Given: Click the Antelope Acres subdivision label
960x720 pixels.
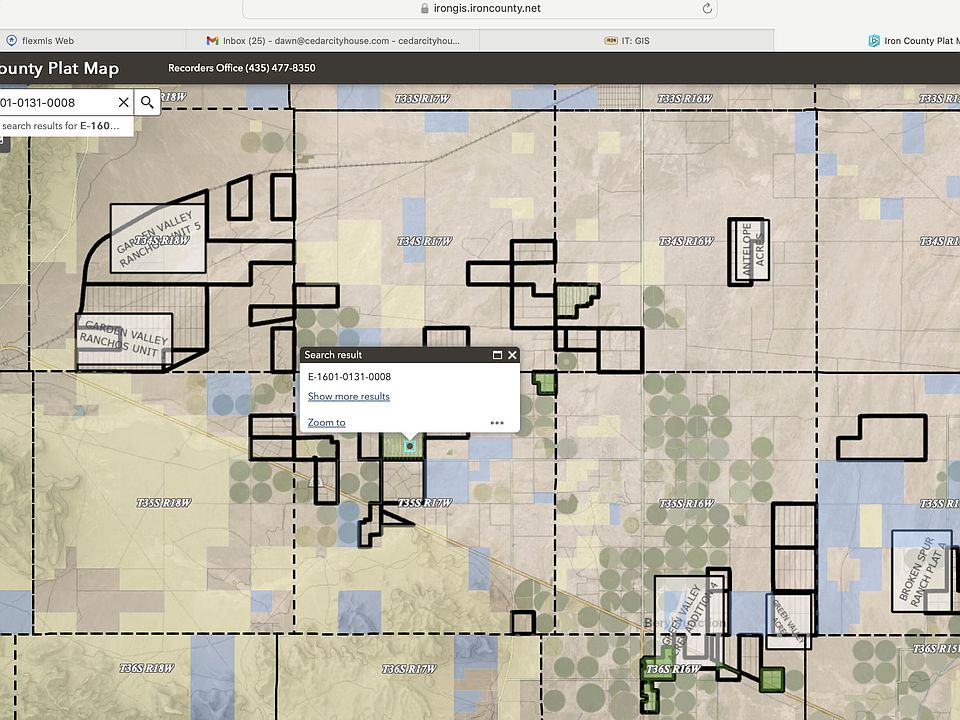Looking at the screenshot, I should point(752,252).
